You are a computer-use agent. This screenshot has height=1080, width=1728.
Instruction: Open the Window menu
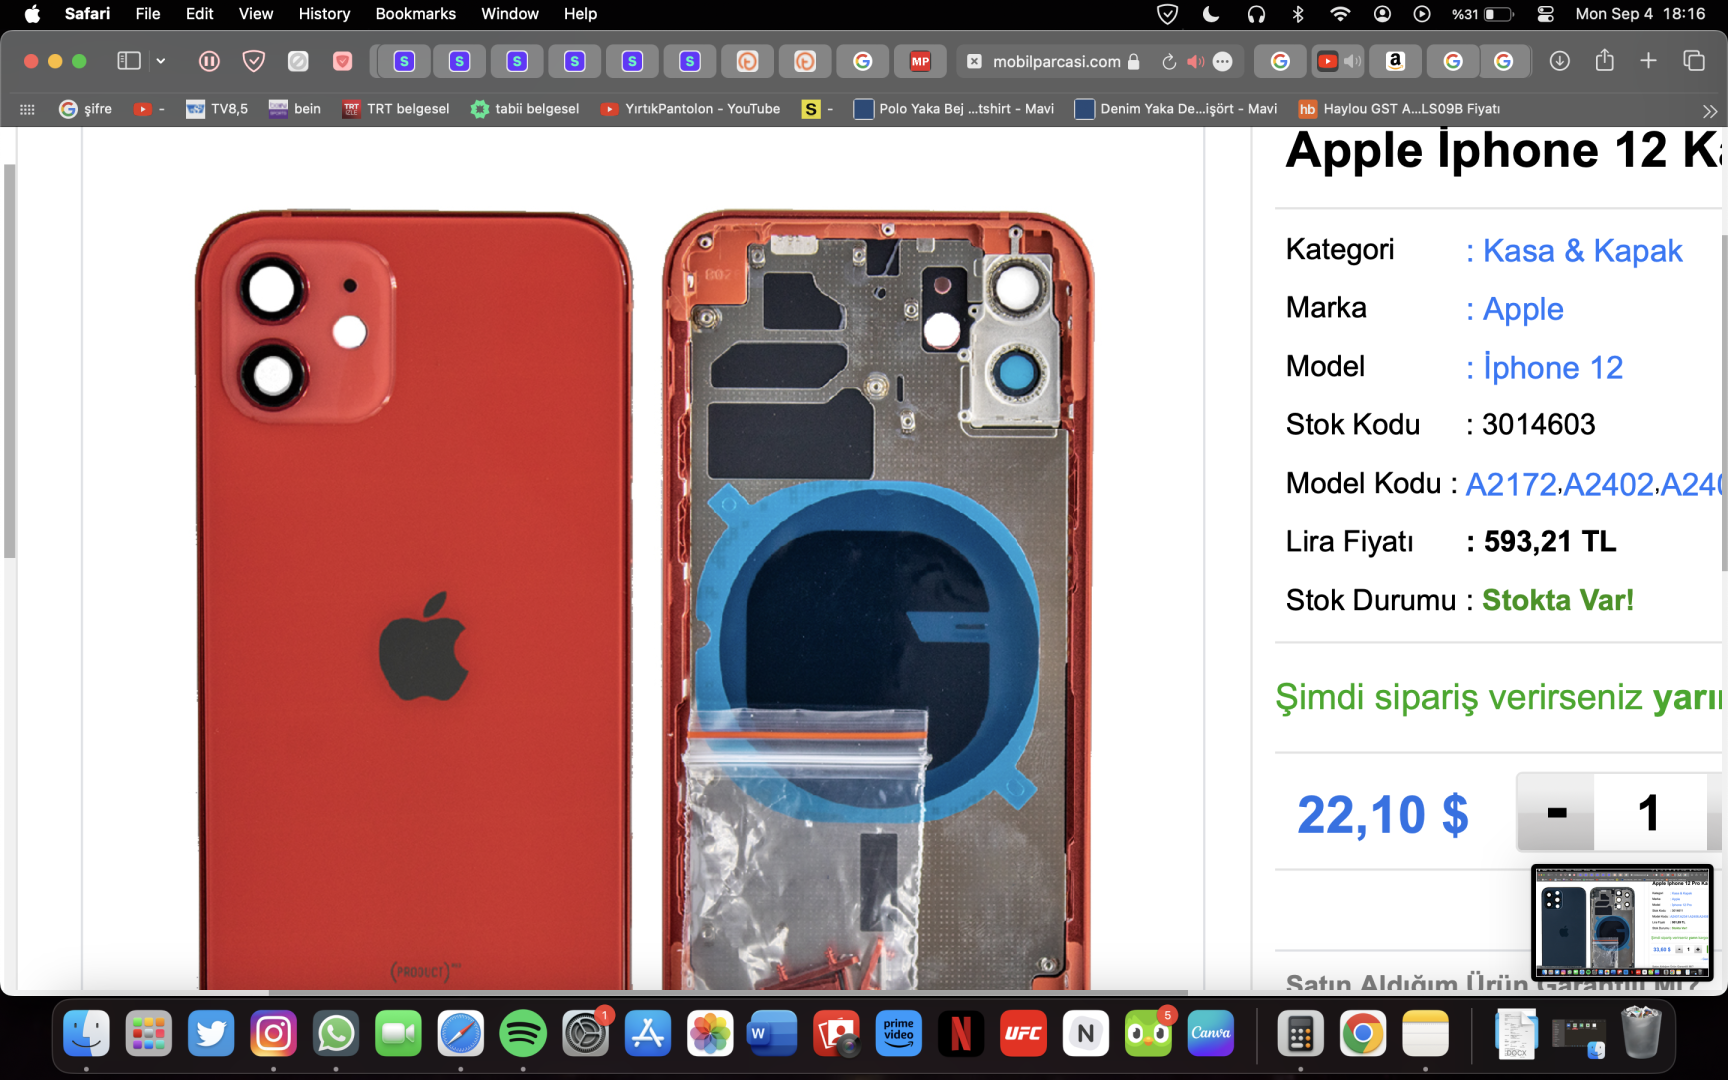[510, 14]
